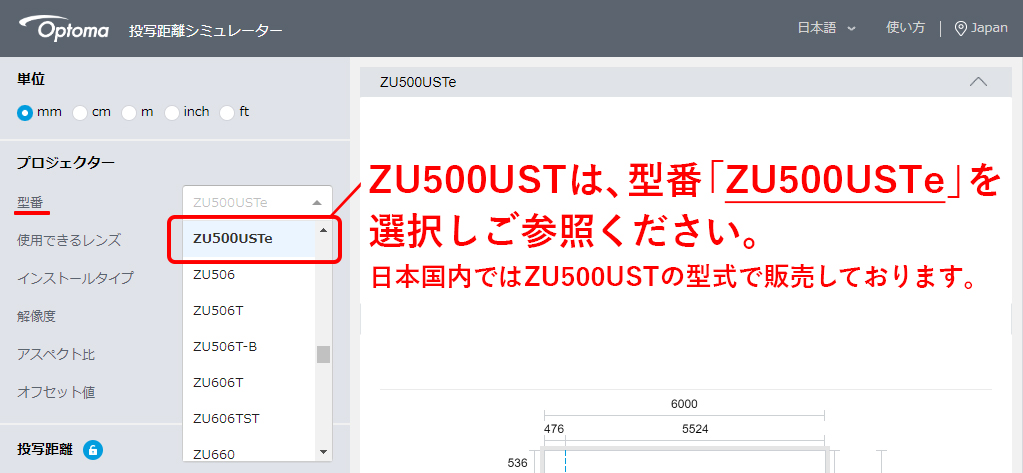Select the cm unit radio button
1023x473 pixels.
tap(80, 112)
